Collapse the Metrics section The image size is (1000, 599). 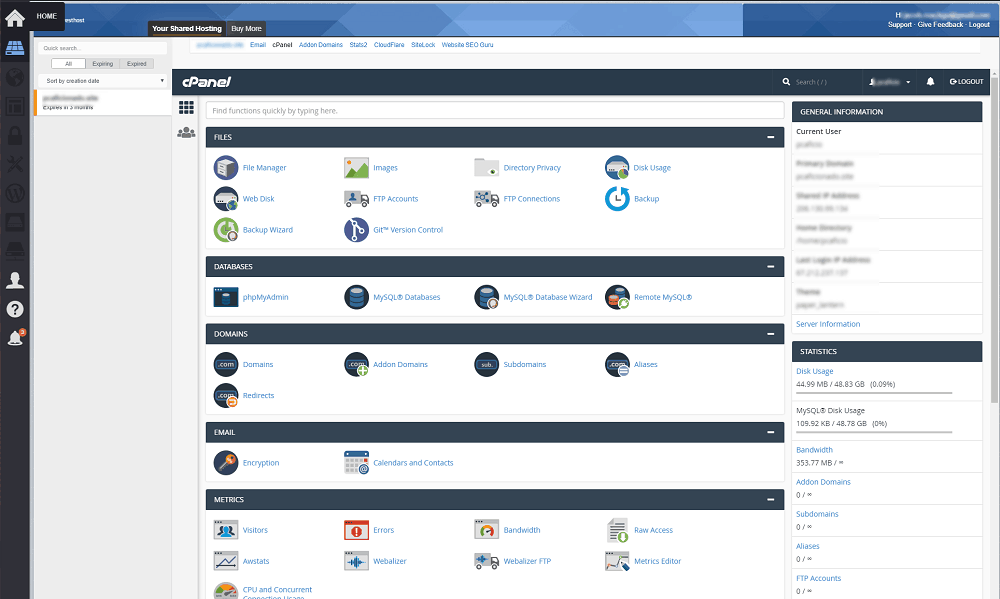770,499
